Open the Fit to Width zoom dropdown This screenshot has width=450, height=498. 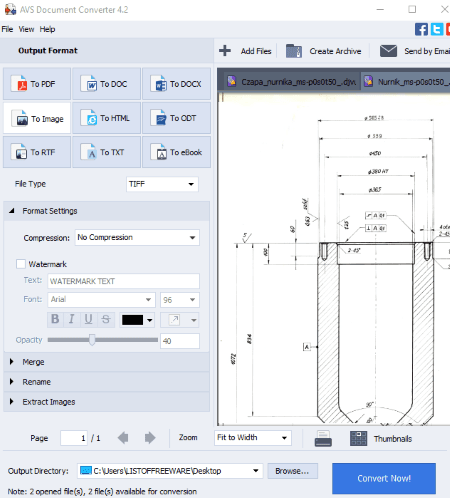tap(253, 438)
